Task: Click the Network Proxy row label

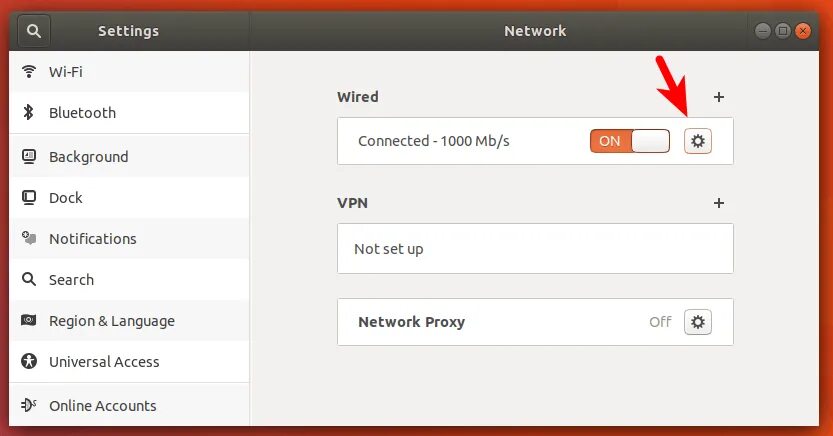Action: click(412, 322)
